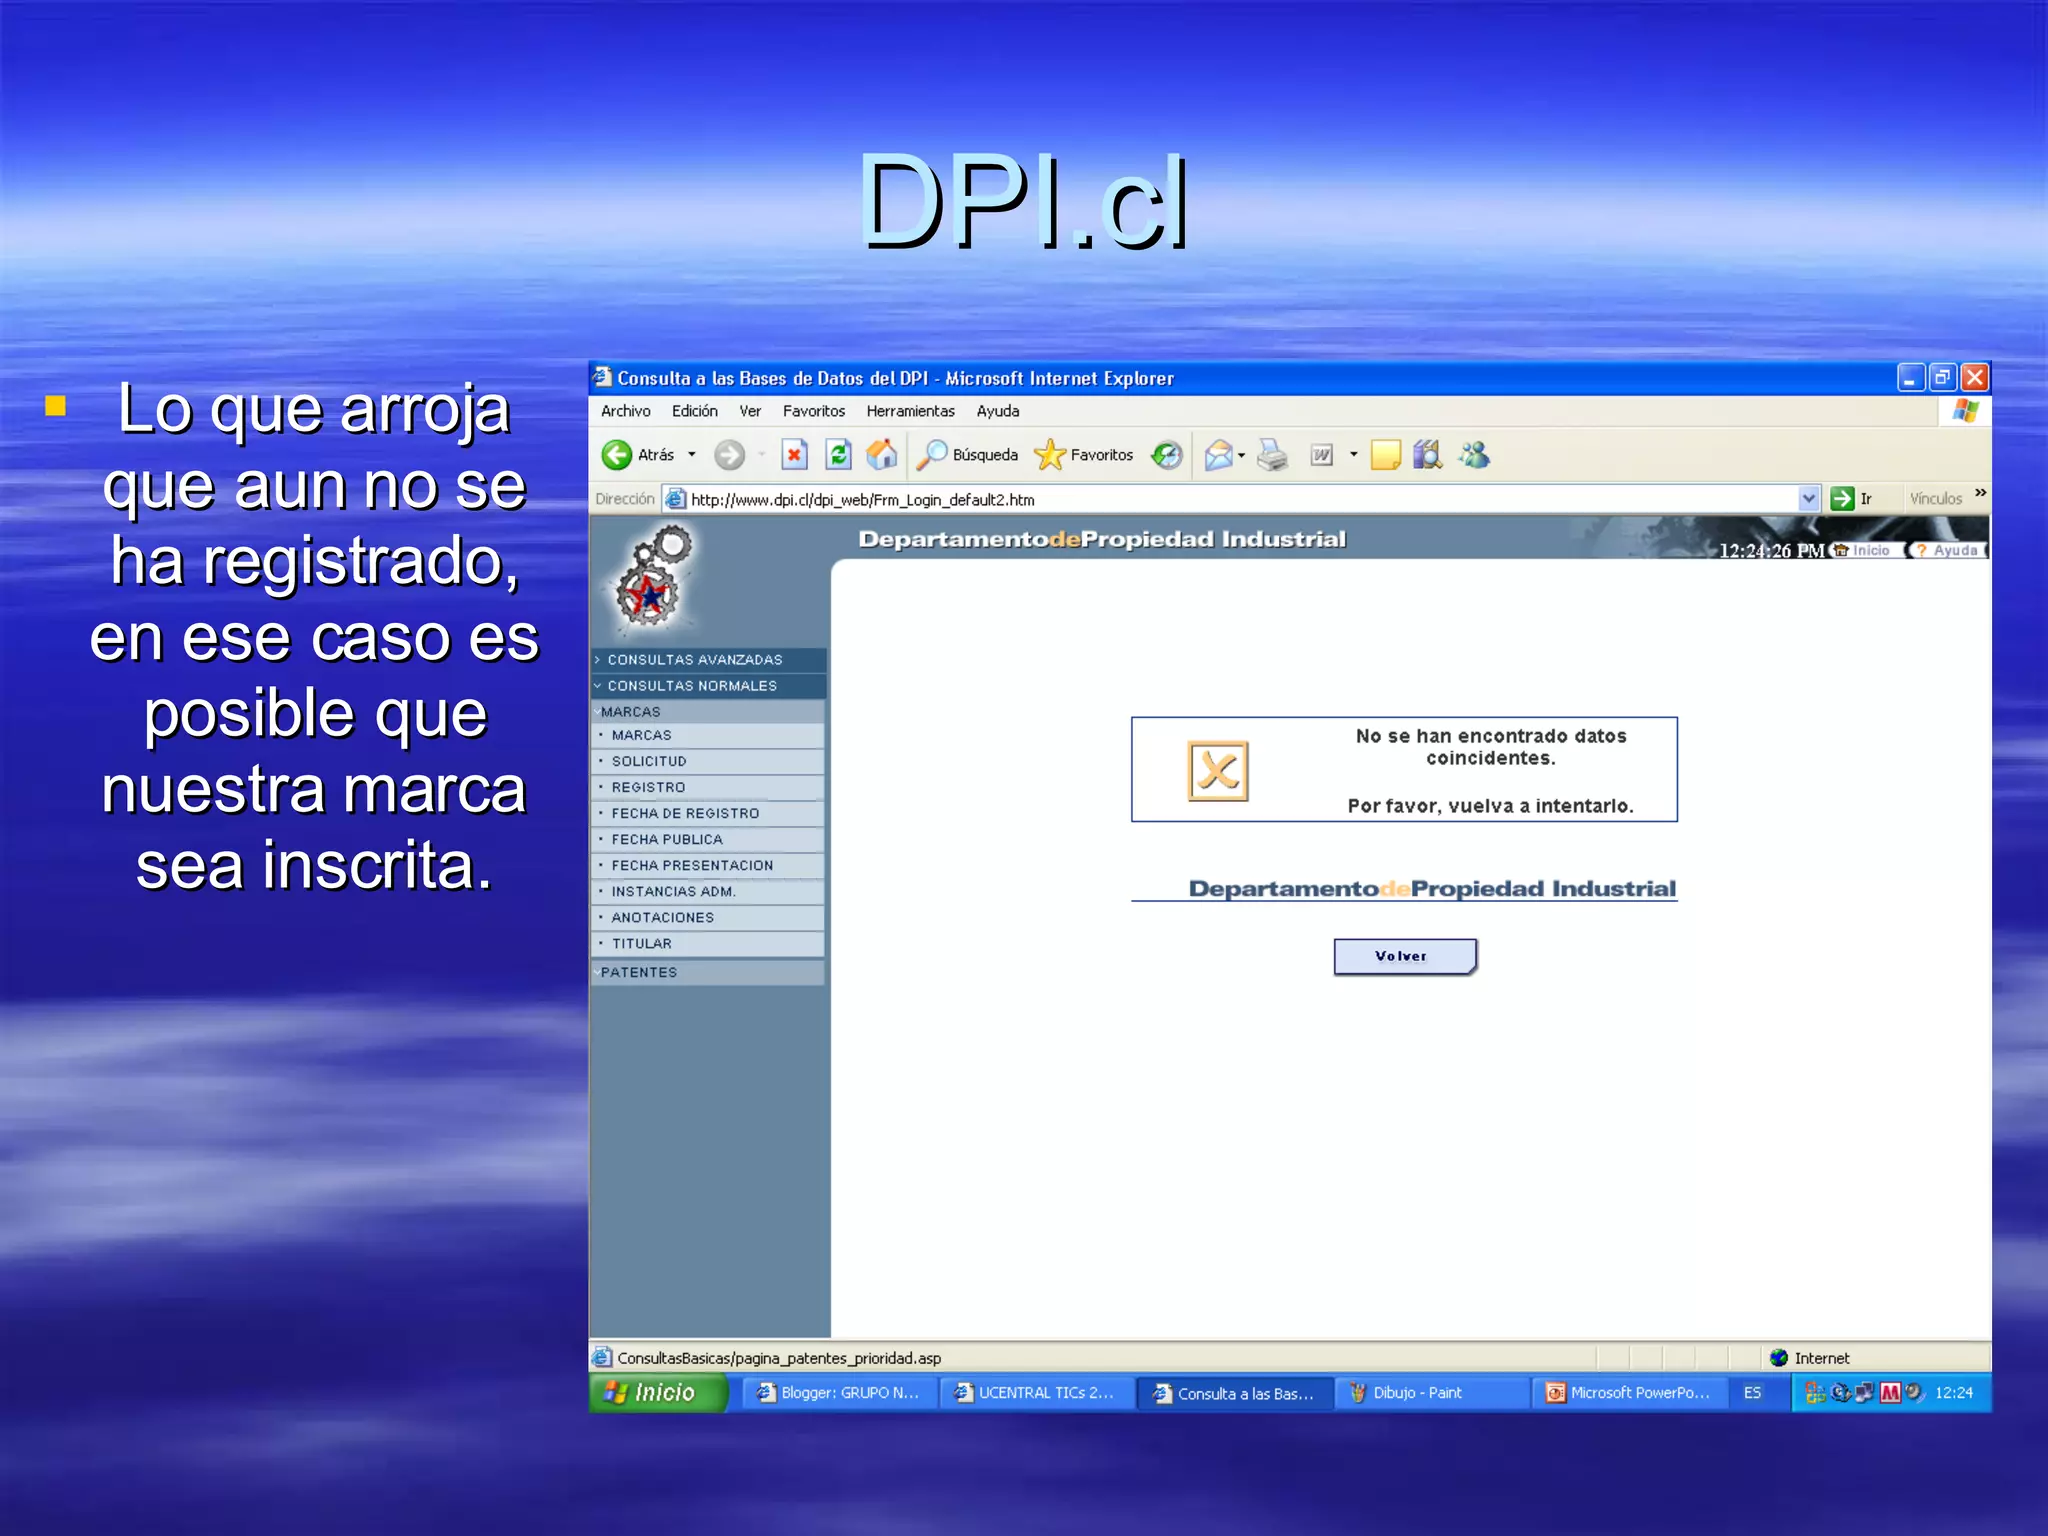Open the Herramientas menu
2048x1536 pixels.
910,411
